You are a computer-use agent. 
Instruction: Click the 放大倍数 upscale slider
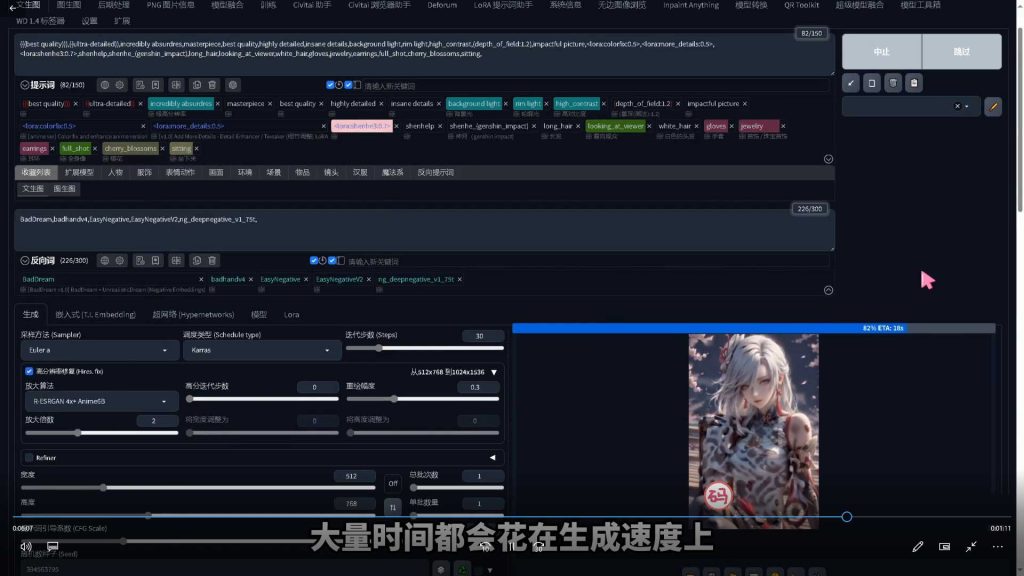click(x=101, y=432)
